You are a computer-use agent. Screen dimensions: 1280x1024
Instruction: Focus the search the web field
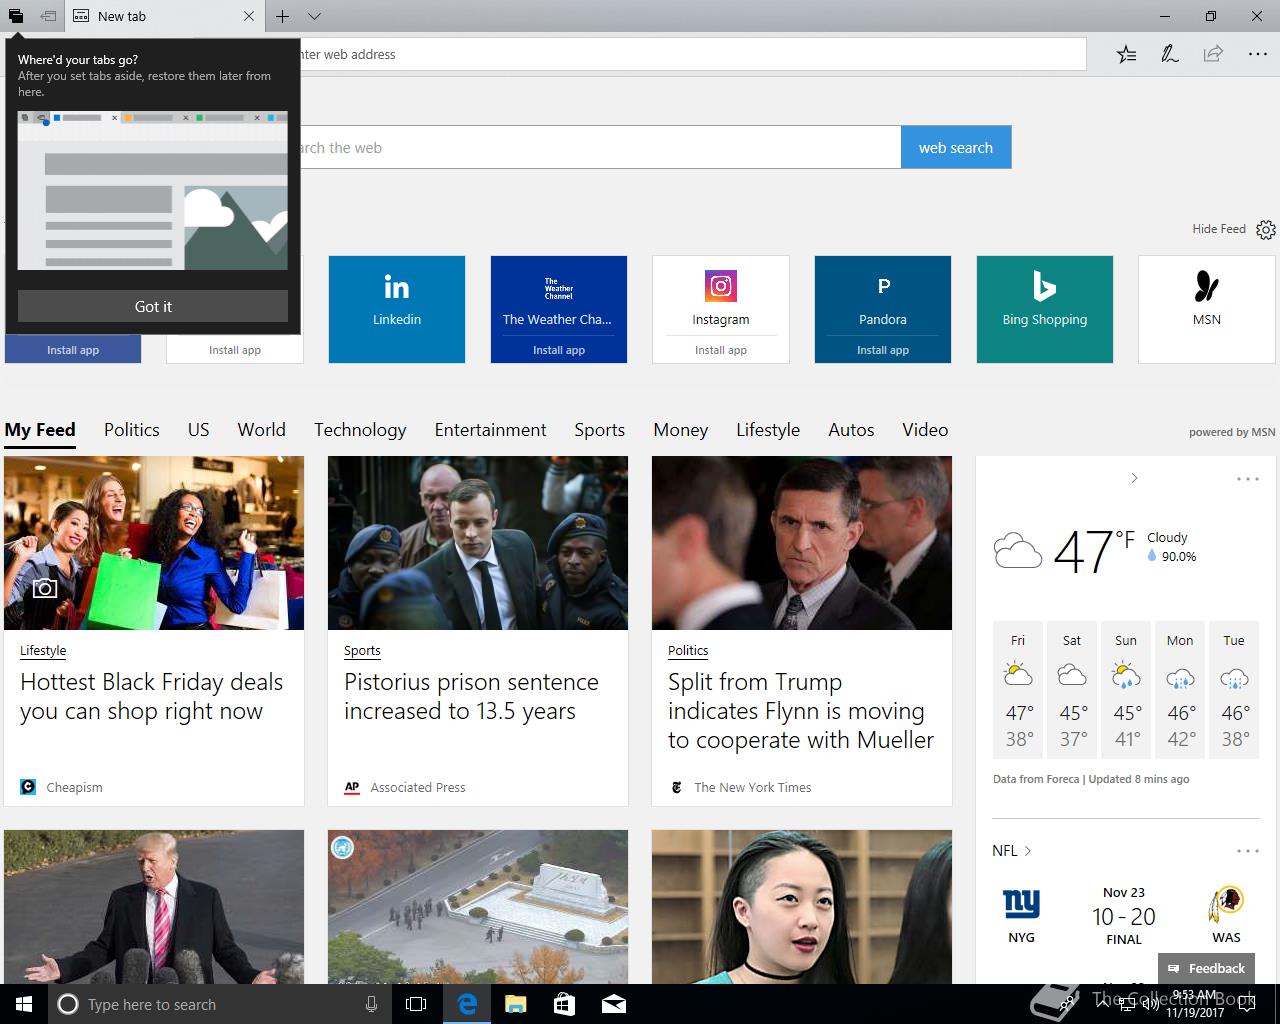pos(600,147)
